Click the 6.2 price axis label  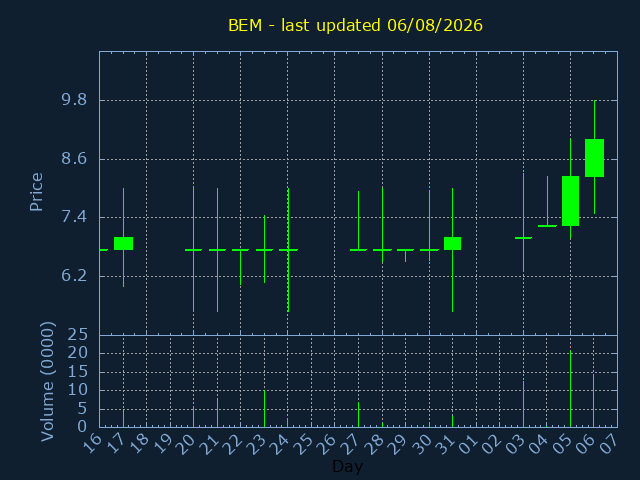tap(74, 276)
